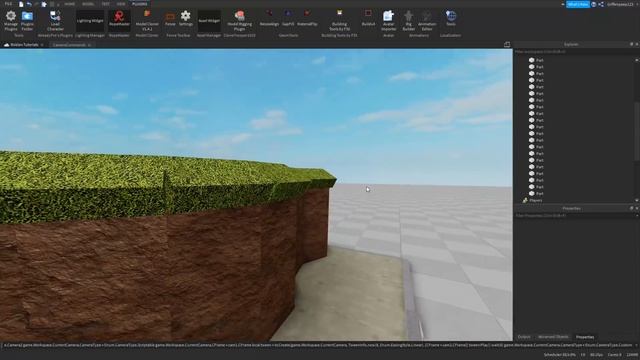
Task: Click the What's New button
Action: [578, 4]
